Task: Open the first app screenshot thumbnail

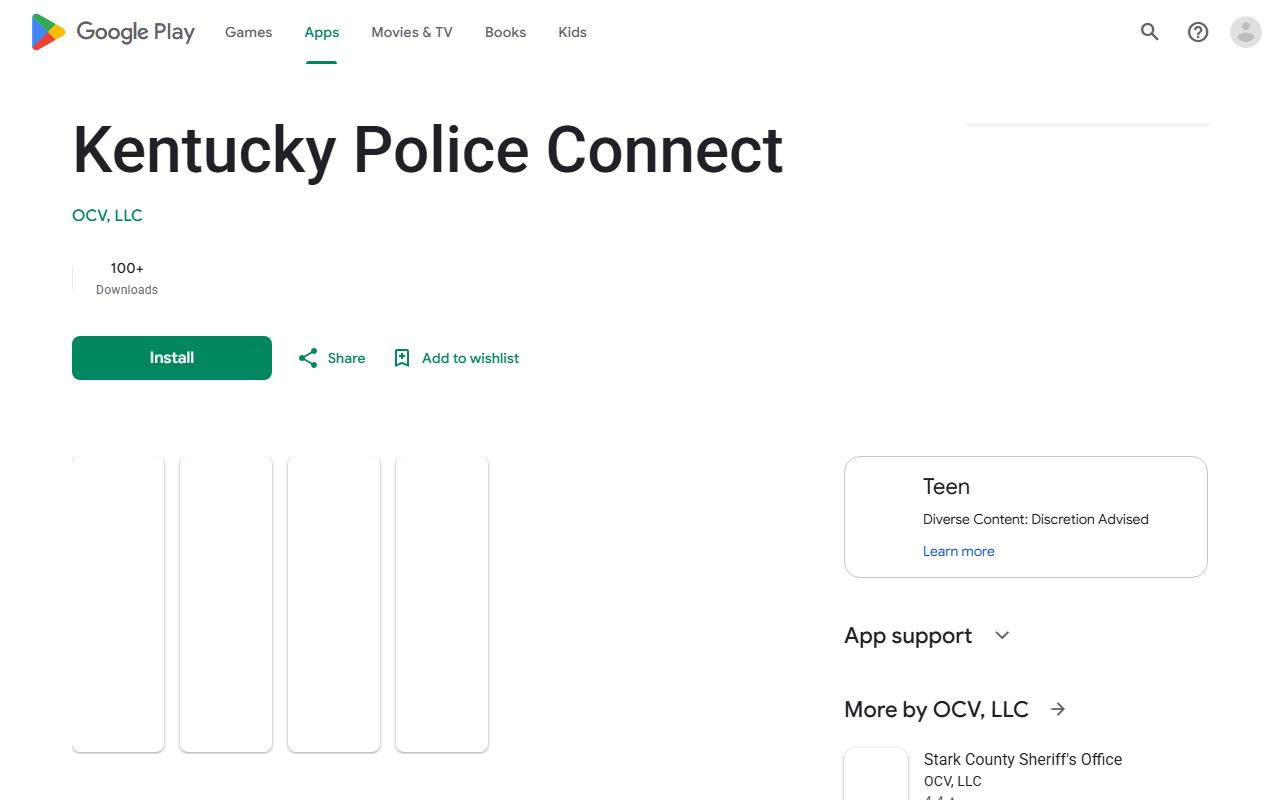Action: click(118, 604)
